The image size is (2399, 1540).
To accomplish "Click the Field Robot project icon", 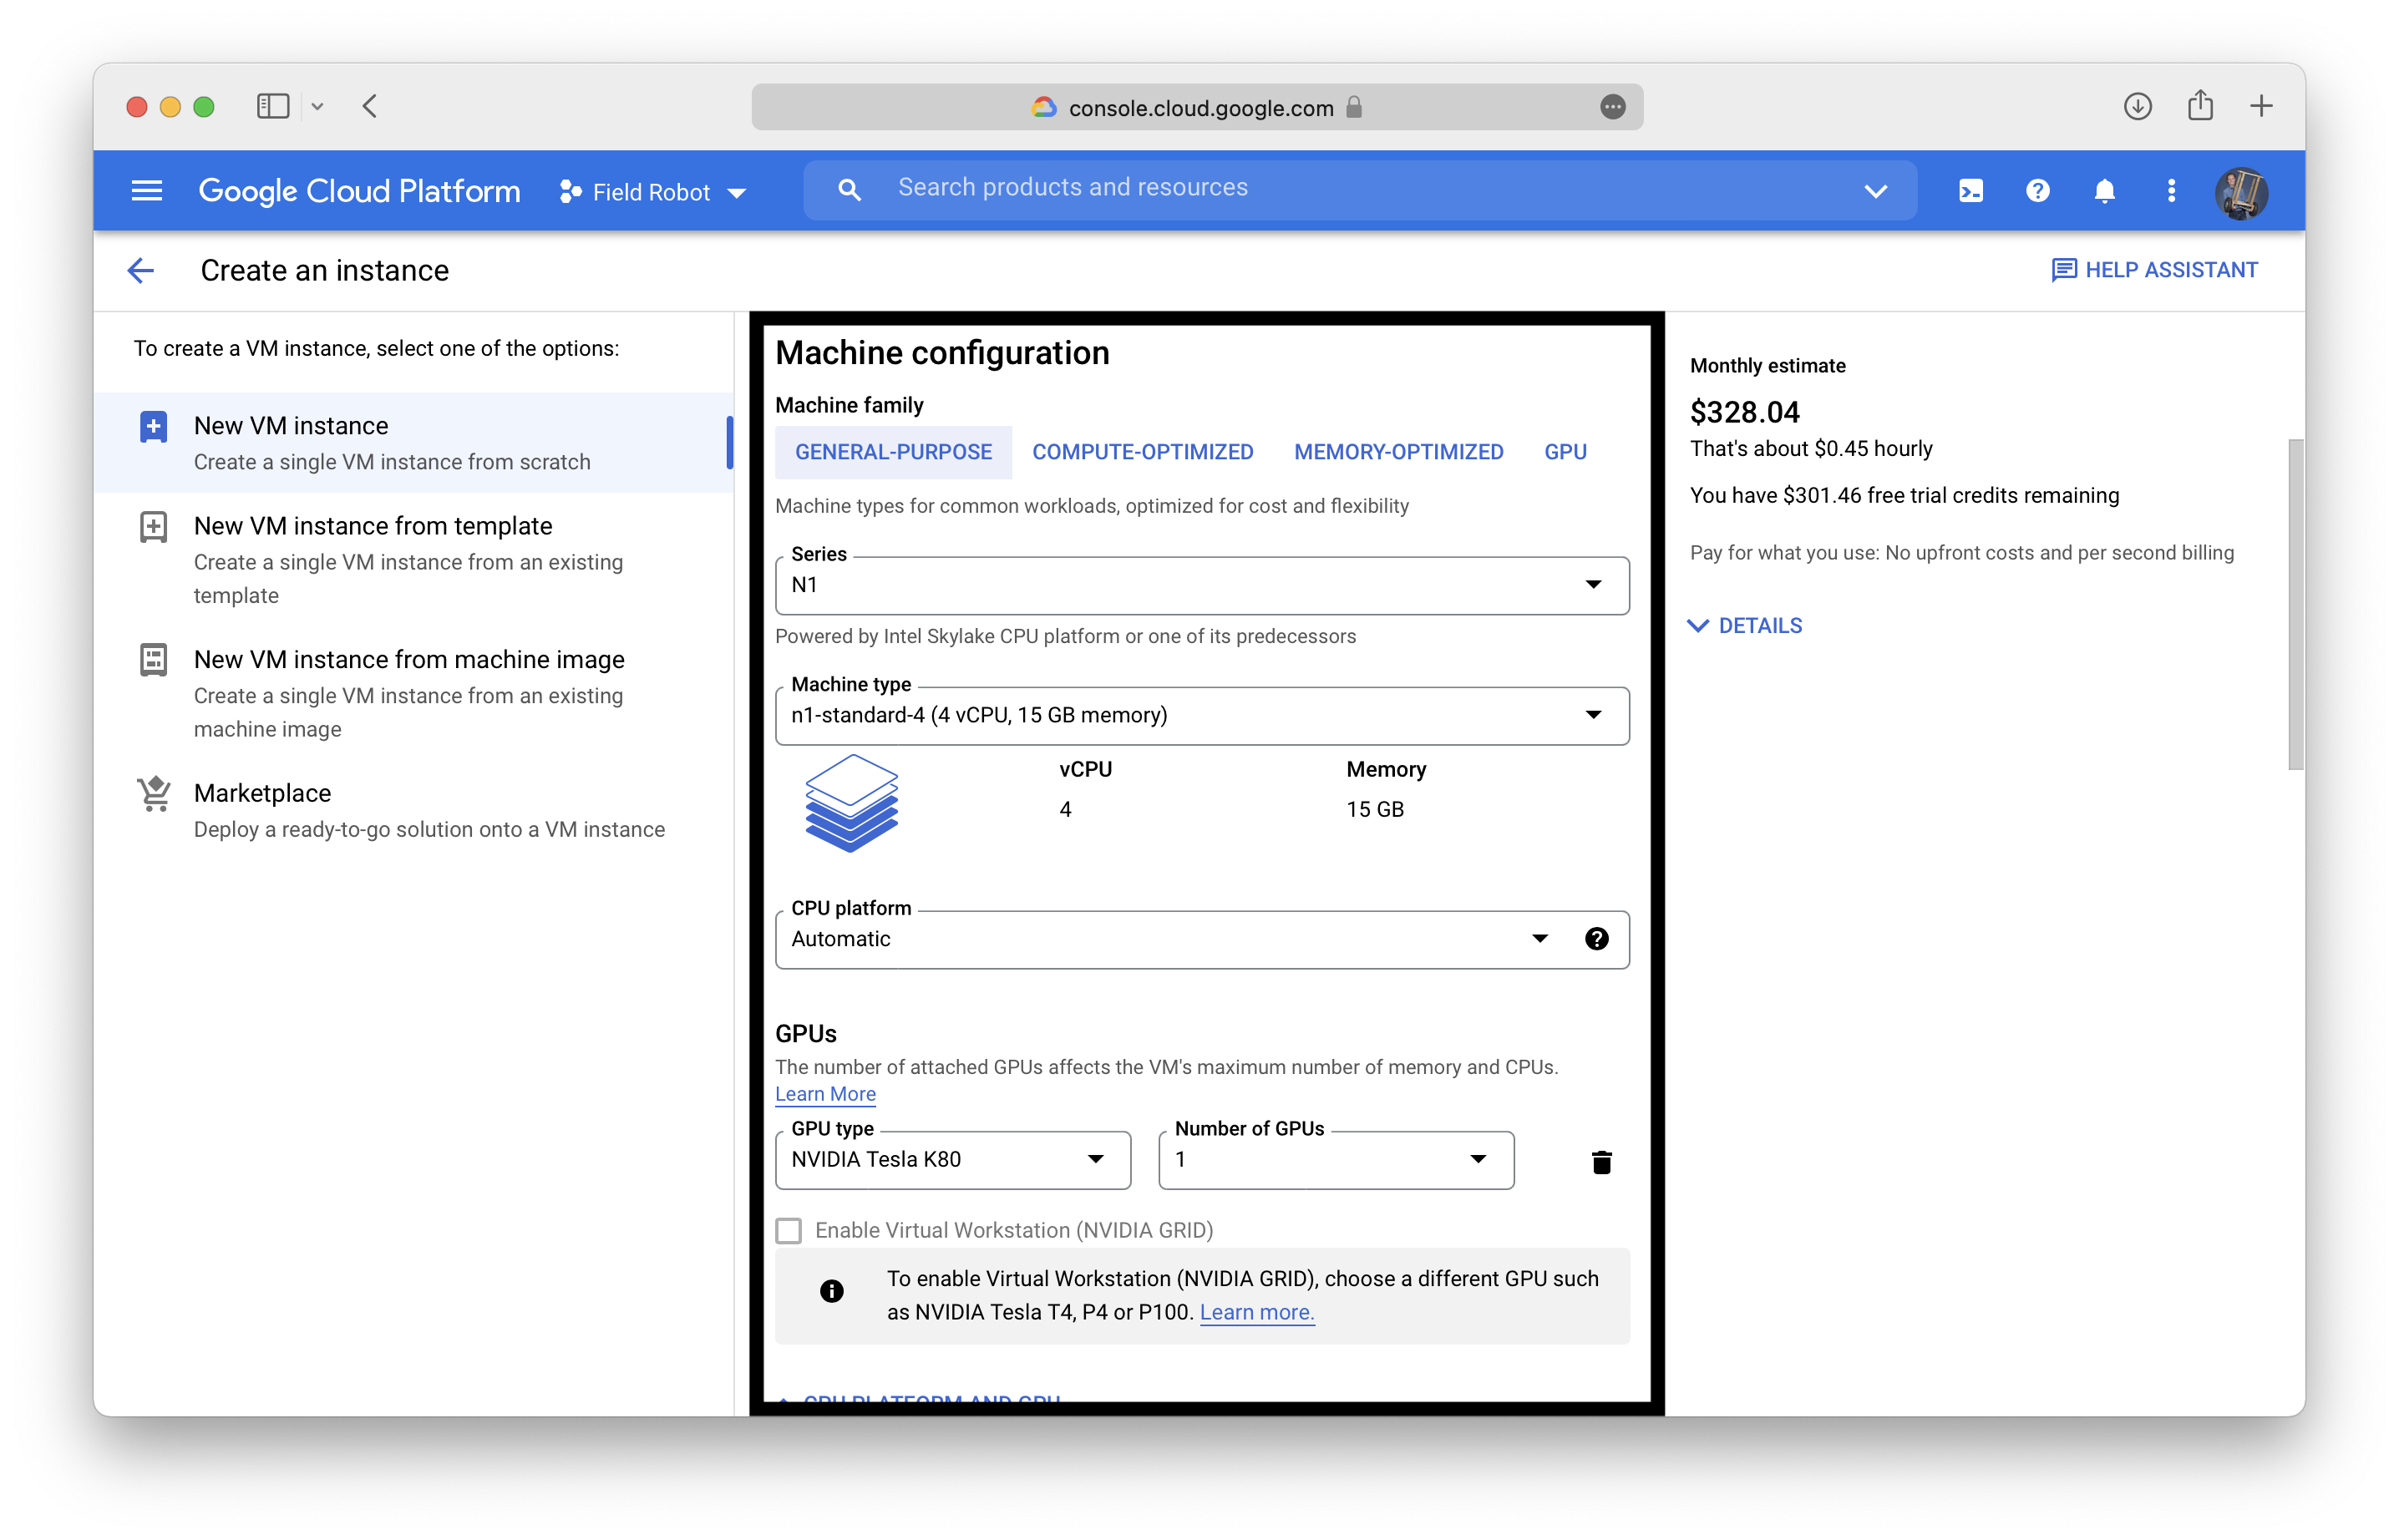I will pyautogui.click(x=570, y=191).
